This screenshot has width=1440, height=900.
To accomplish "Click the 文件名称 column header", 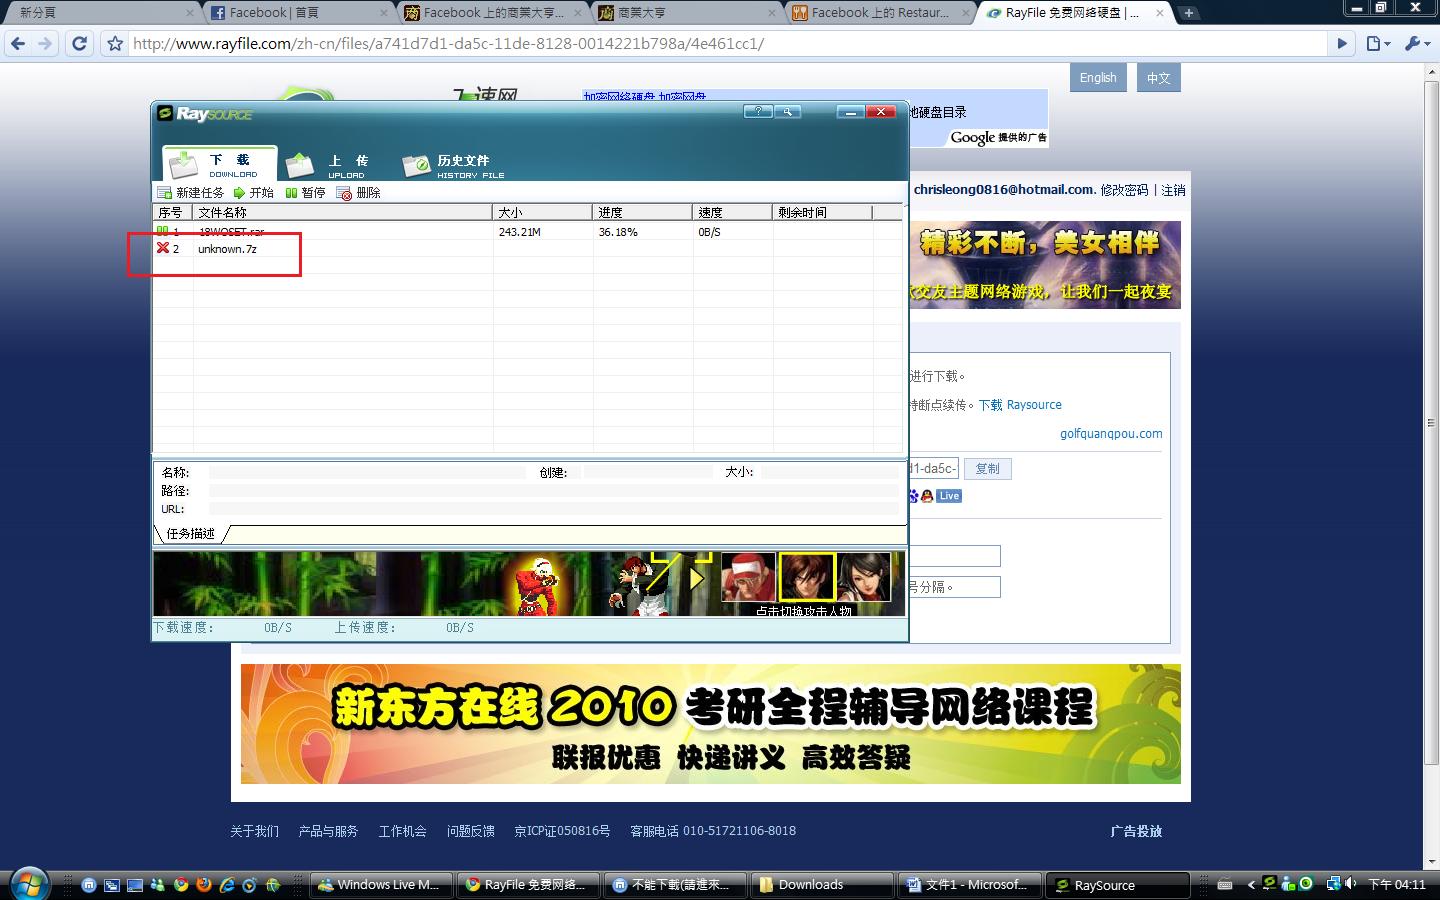I will [x=343, y=212].
